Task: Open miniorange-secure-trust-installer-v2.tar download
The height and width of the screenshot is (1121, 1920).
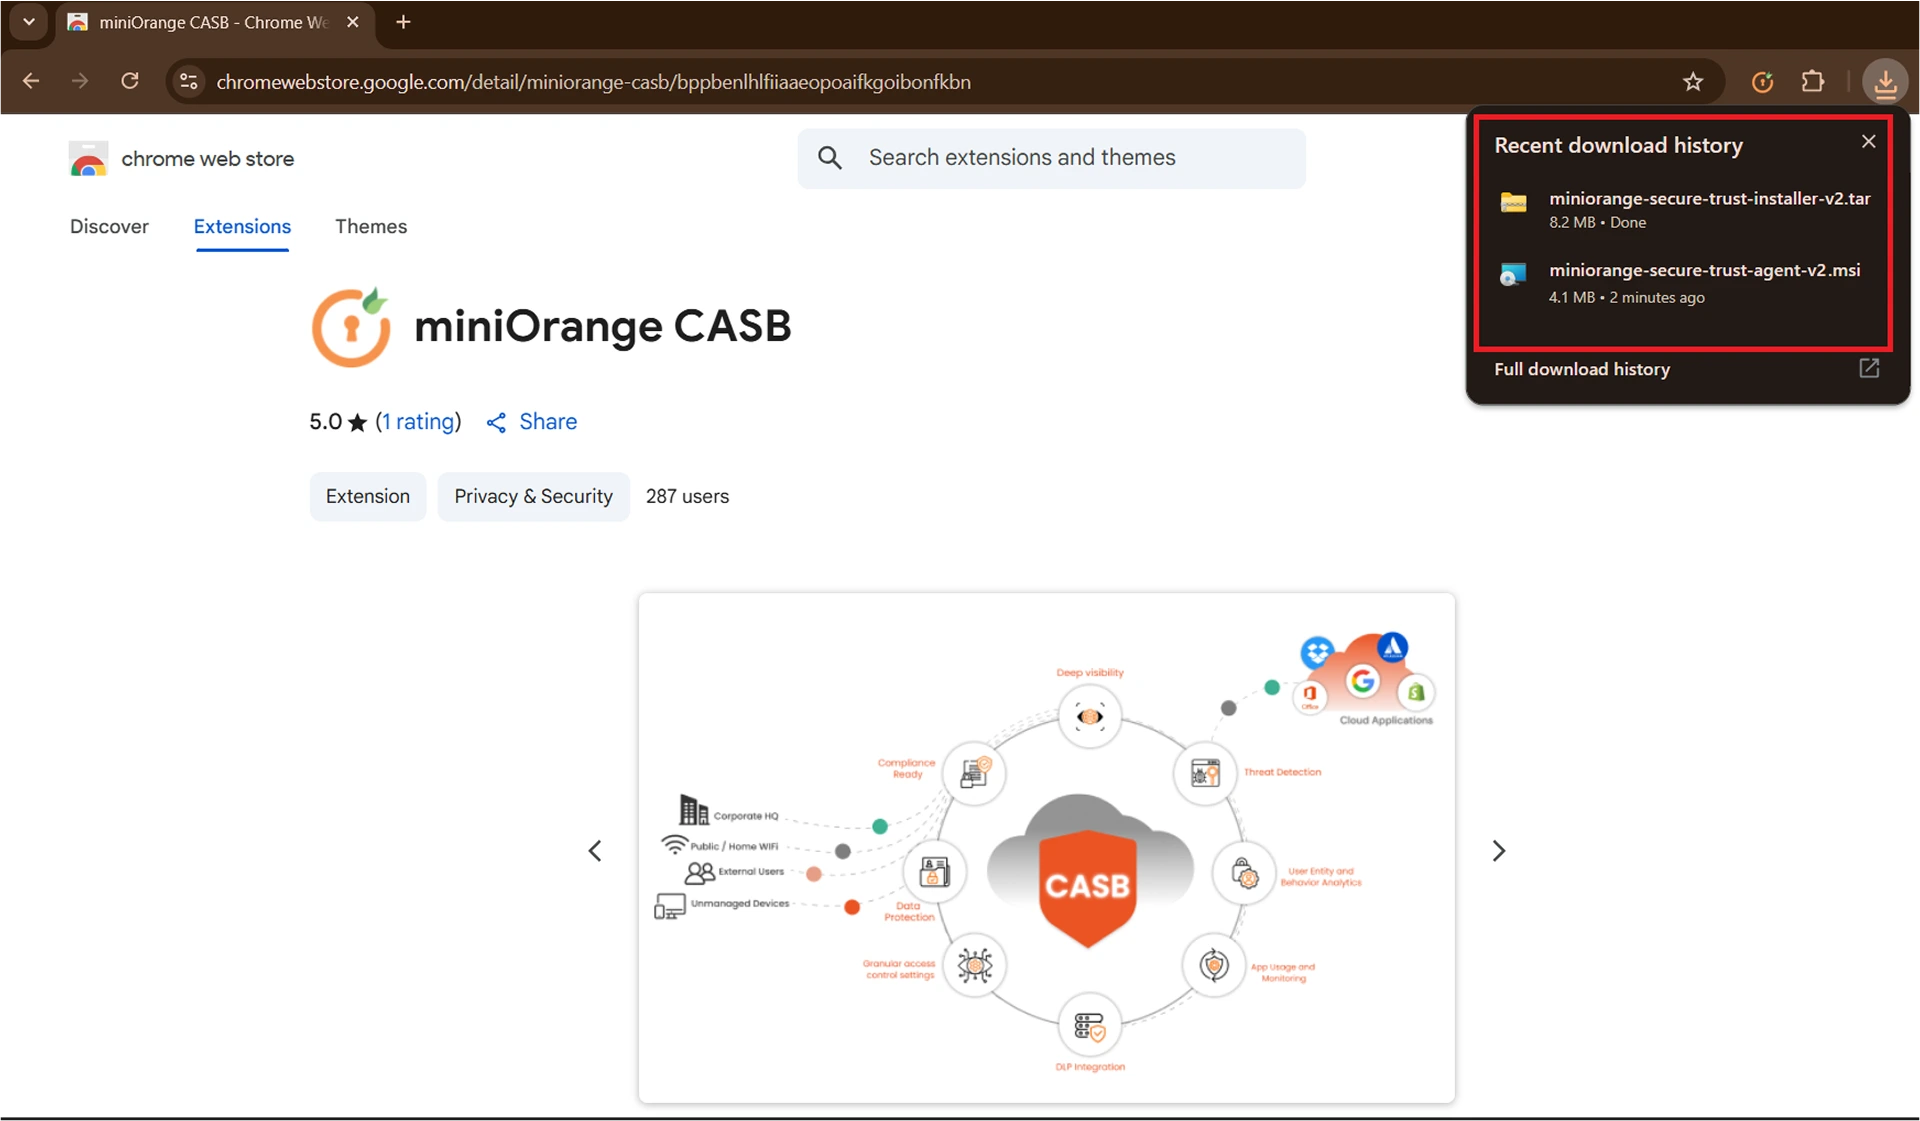Action: (x=1708, y=199)
